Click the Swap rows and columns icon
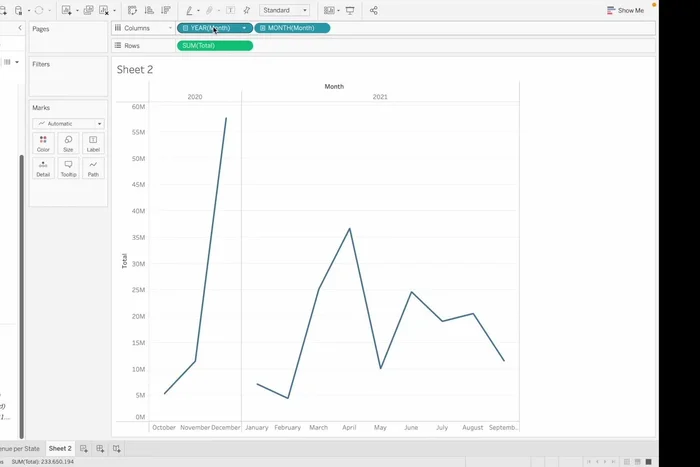This screenshot has height=467, width=700. click(132, 10)
